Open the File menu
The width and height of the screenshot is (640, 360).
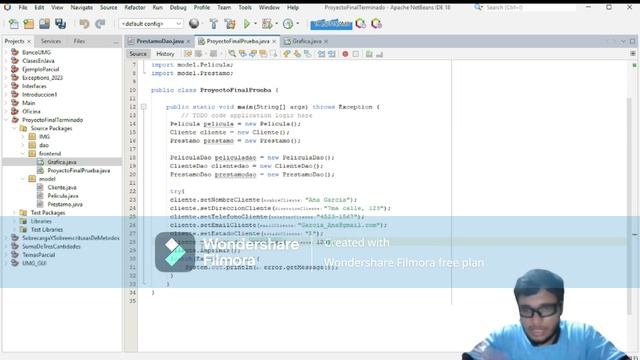coord(23,7)
